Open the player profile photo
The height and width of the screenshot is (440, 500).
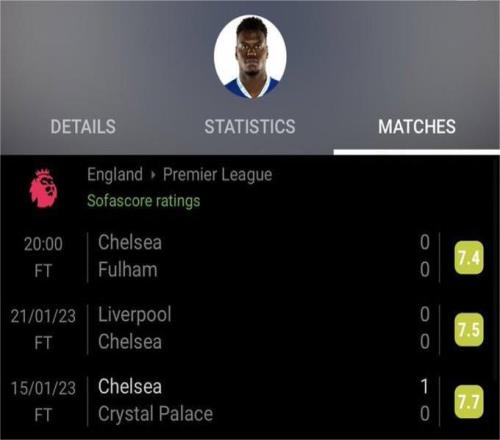[x=250, y=57]
